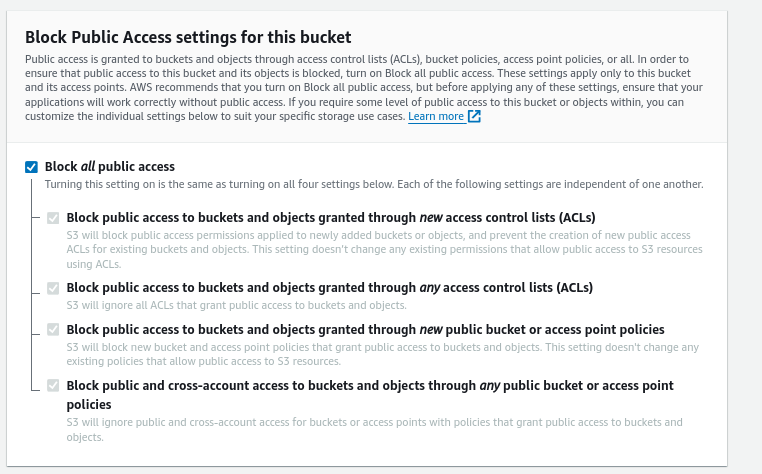Click description about newly added buckets or objects
762x474 pixels.
click(x=385, y=242)
